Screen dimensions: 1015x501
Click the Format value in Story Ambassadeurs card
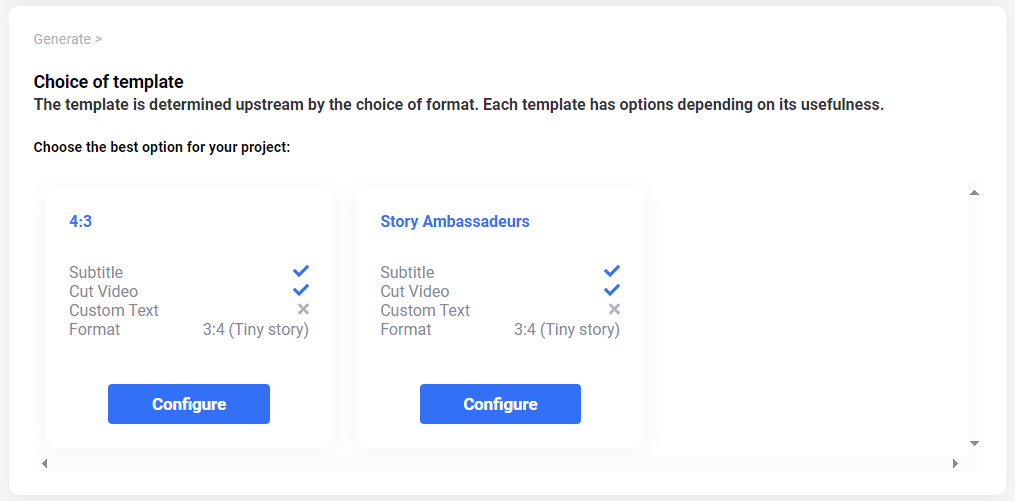click(x=567, y=329)
